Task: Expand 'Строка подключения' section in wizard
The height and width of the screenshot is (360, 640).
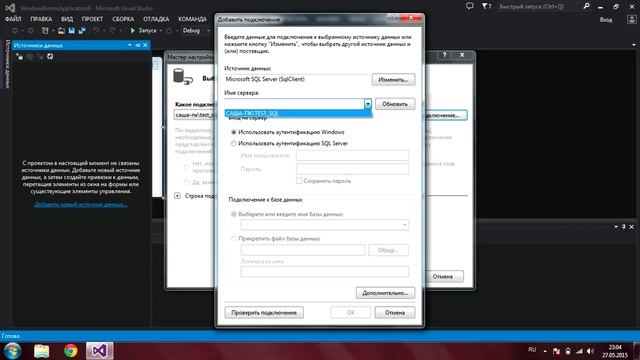Action: pos(178,196)
